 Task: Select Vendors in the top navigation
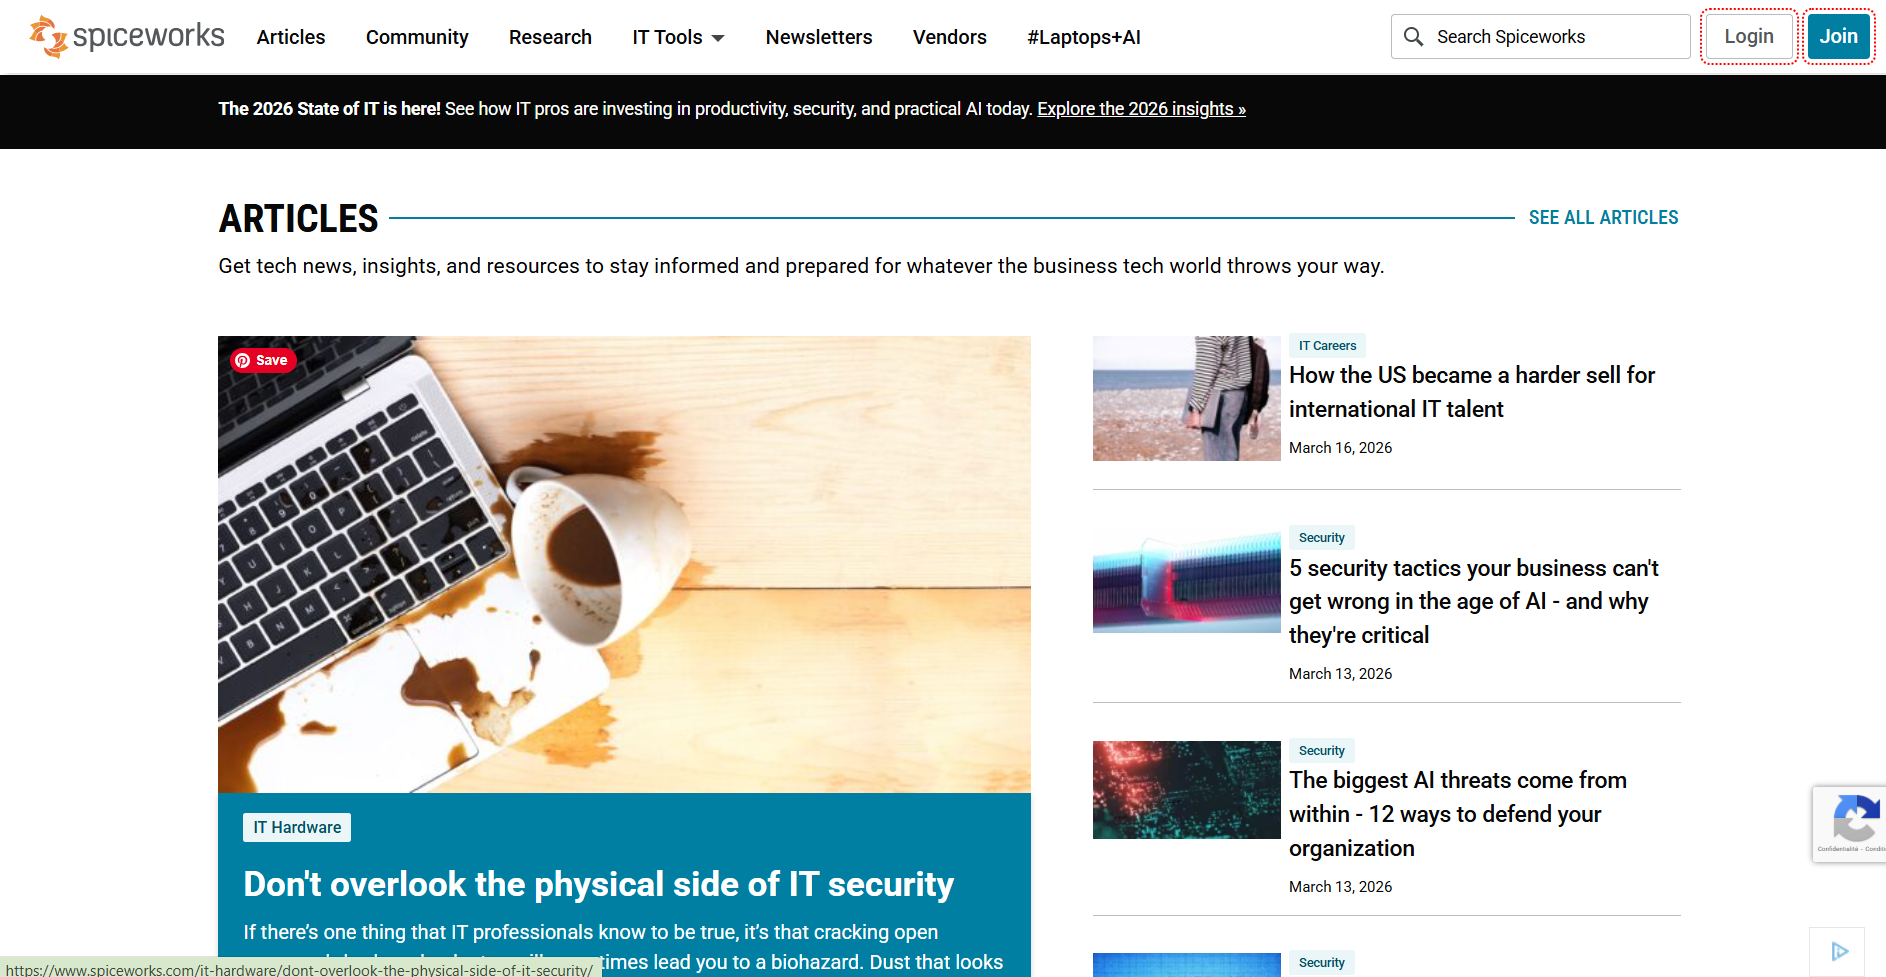[x=949, y=37]
